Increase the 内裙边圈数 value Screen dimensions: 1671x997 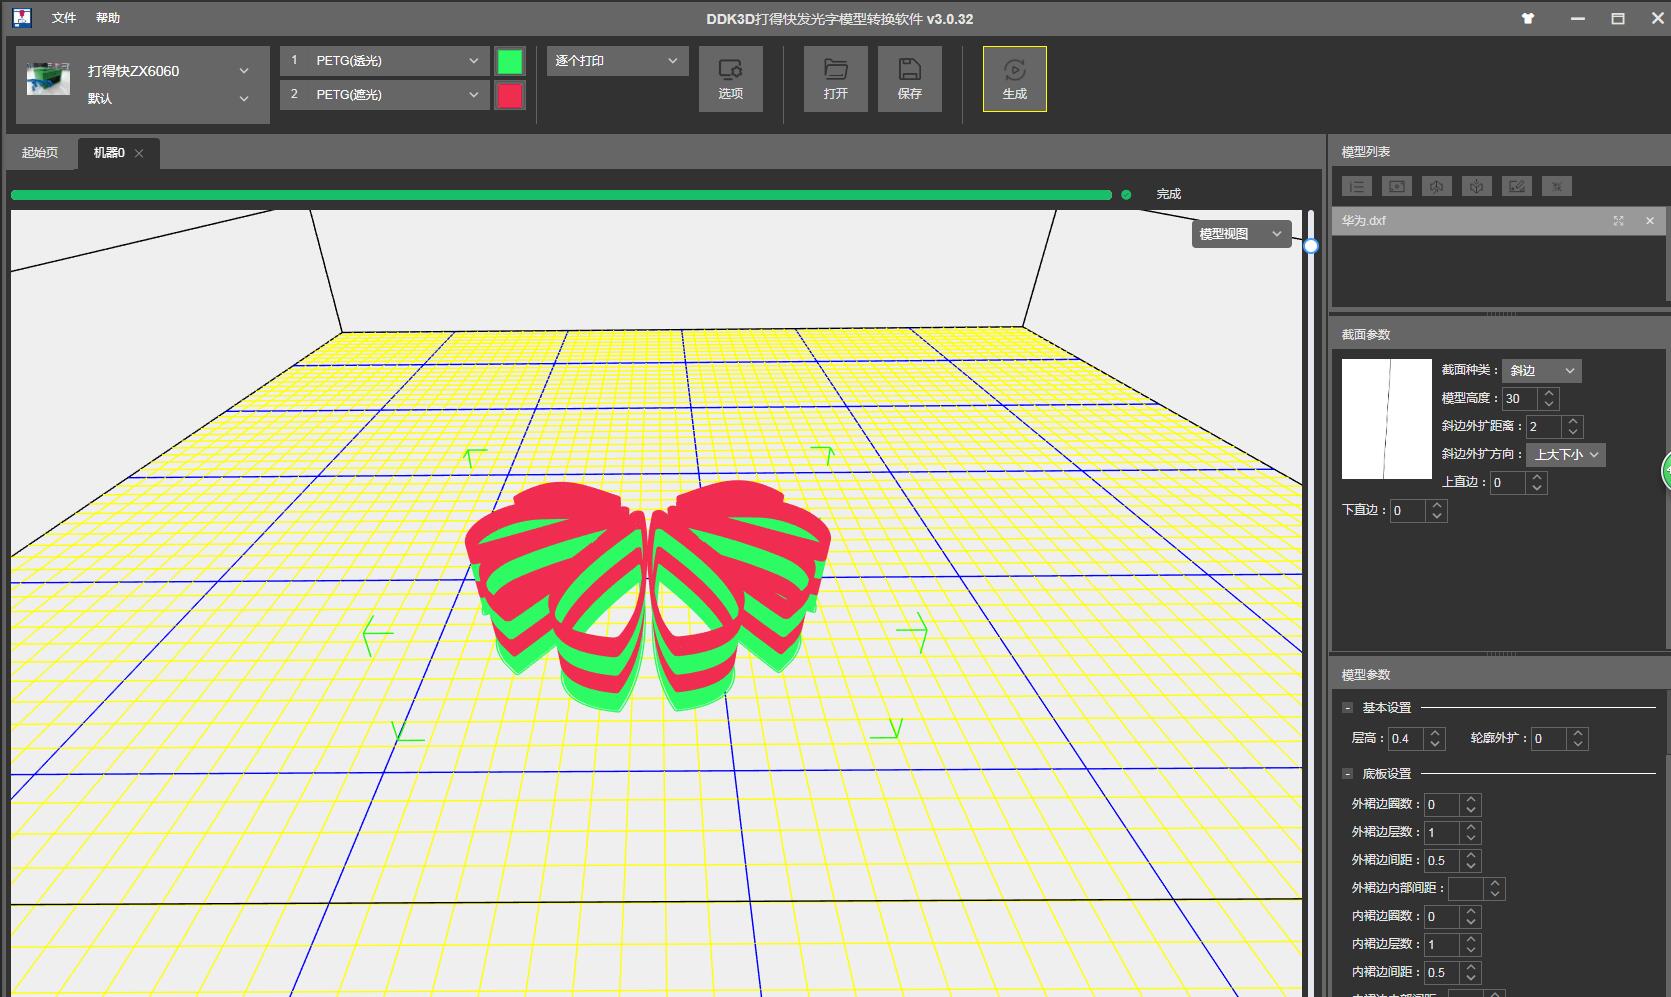click(x=1471, y=911)
